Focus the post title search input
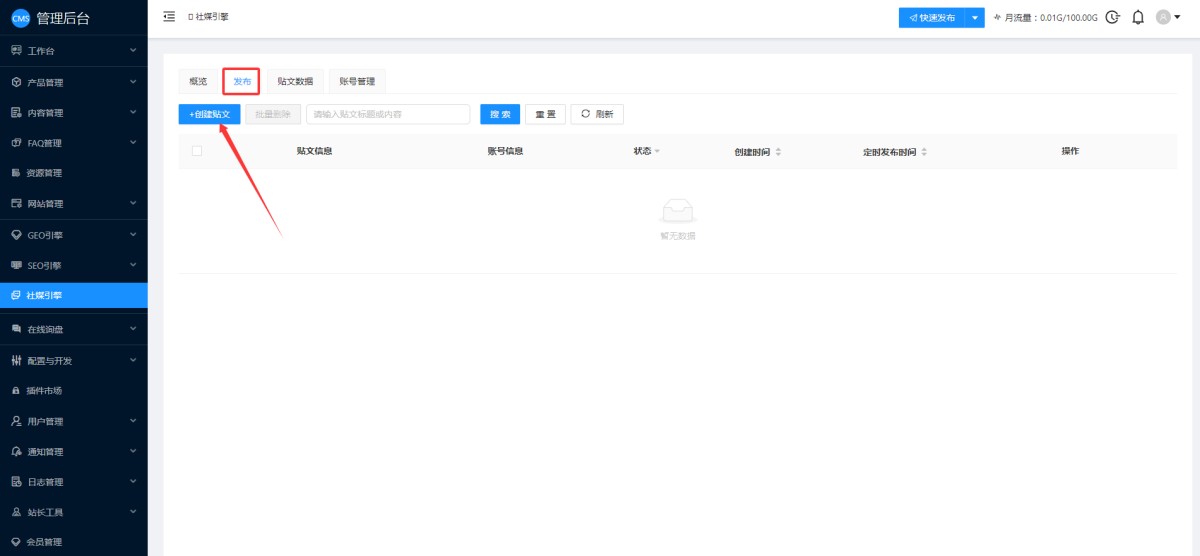The image size is (1200, 556). click(388, 114)
